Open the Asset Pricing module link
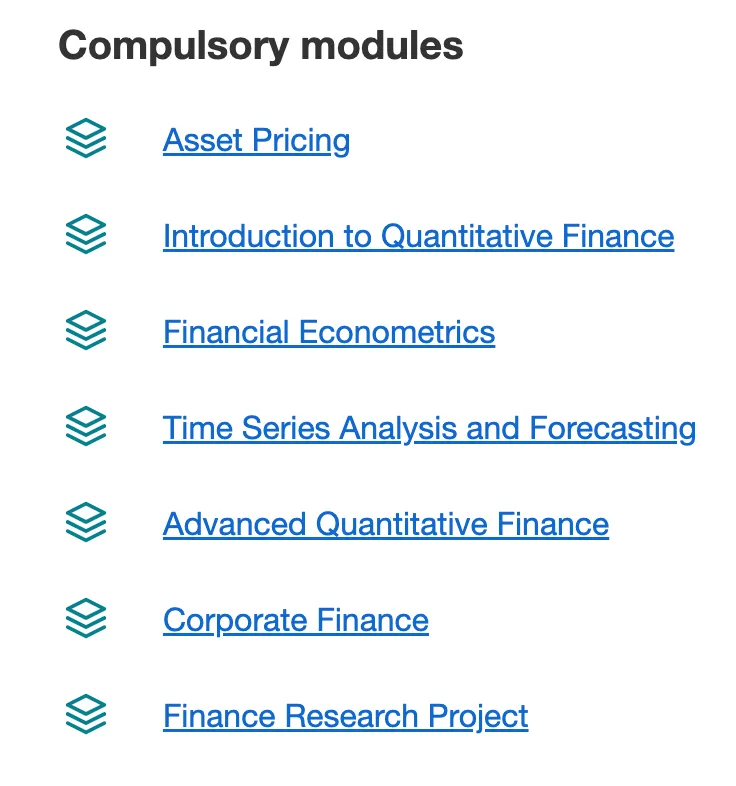Image resolution: width=736 pixels, height=786 pixels. [x=256, y=140]
